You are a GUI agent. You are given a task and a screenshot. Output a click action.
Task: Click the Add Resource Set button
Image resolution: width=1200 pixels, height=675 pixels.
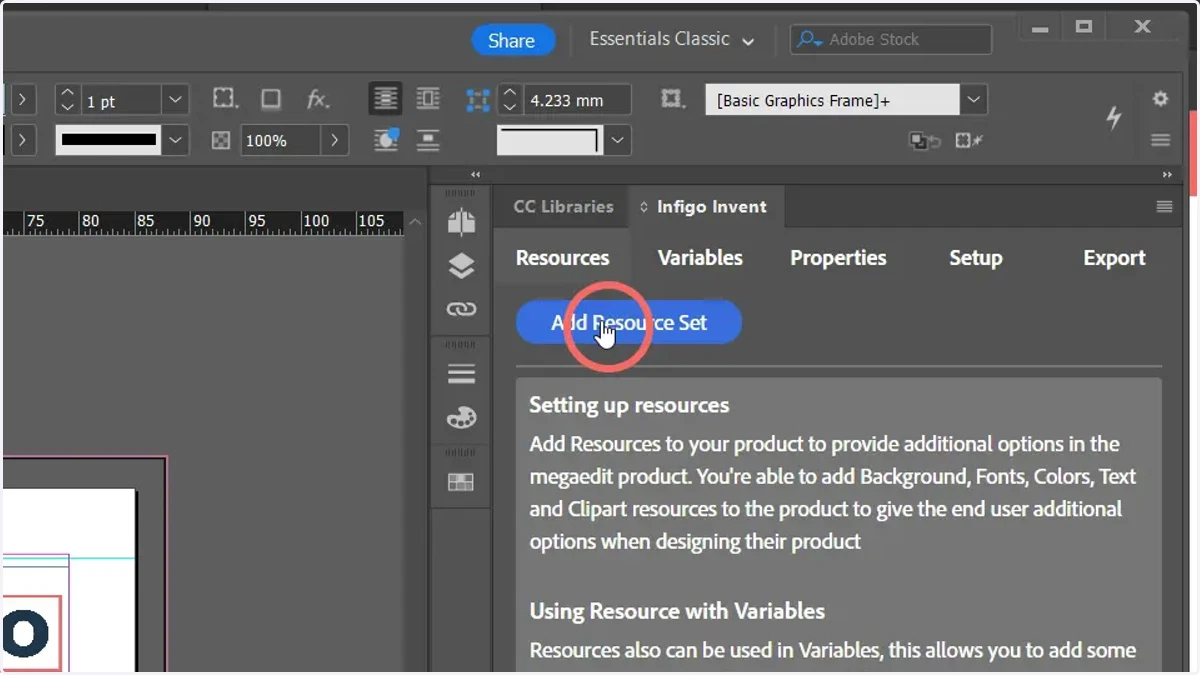pos(628,322)
